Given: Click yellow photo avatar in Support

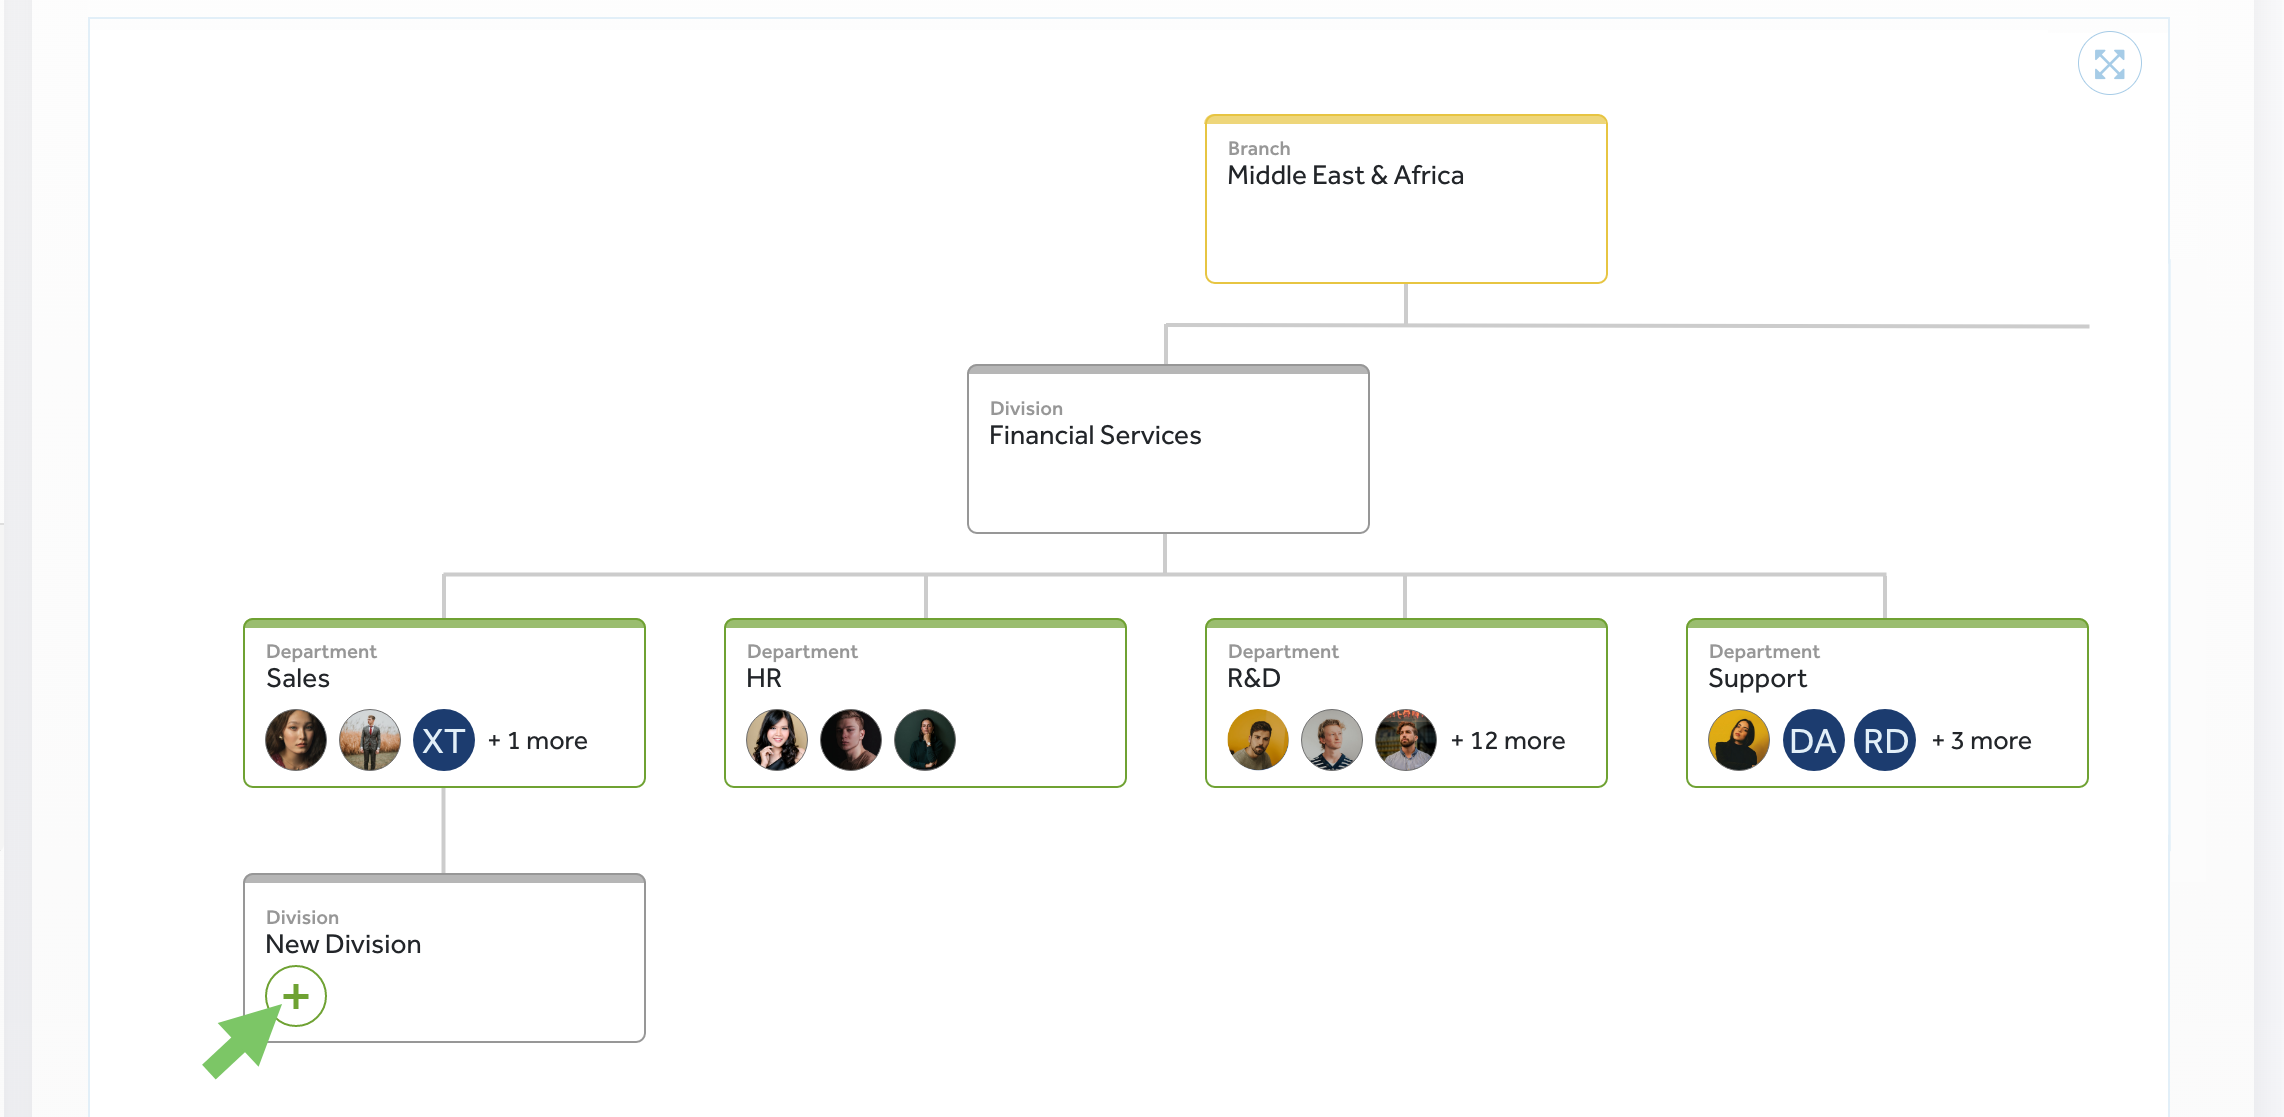Looking at the screenshot, I should (x=1739, y=740).
